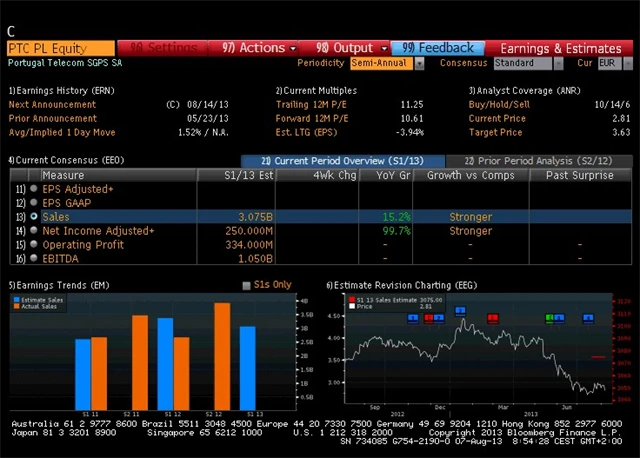Click the red event marker above Mar
This screenshot has width=640, height=458.
[492, 318]
